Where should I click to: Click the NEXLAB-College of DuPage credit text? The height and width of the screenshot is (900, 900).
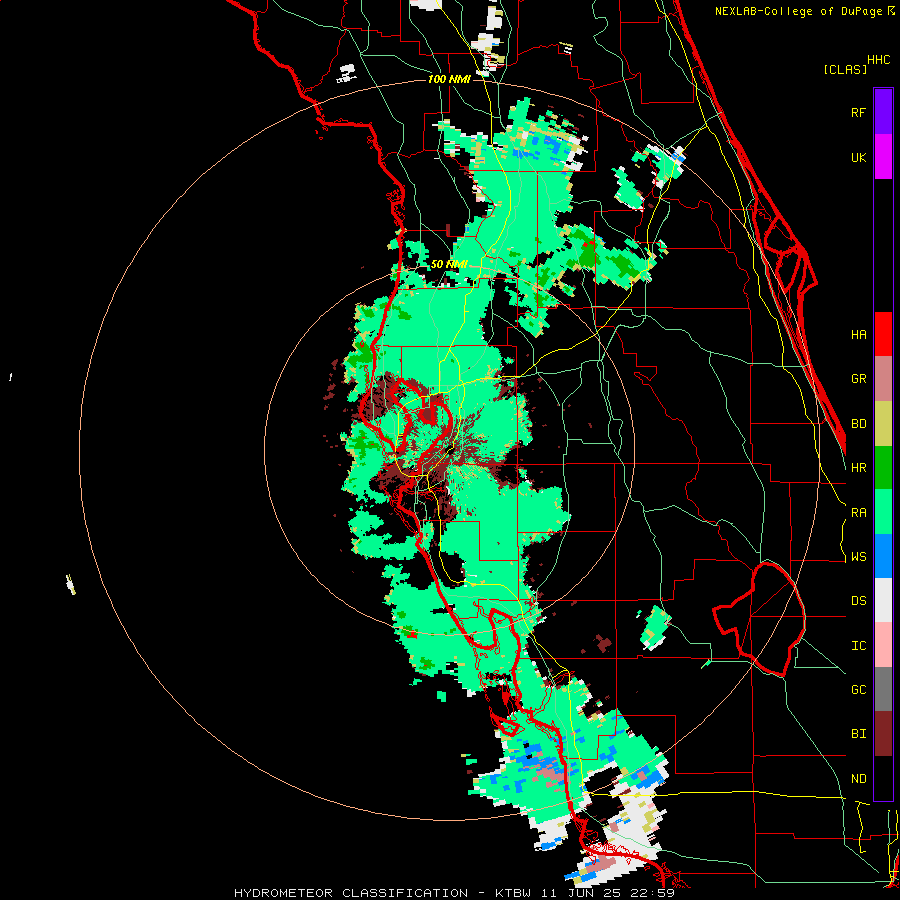[798, 11]
